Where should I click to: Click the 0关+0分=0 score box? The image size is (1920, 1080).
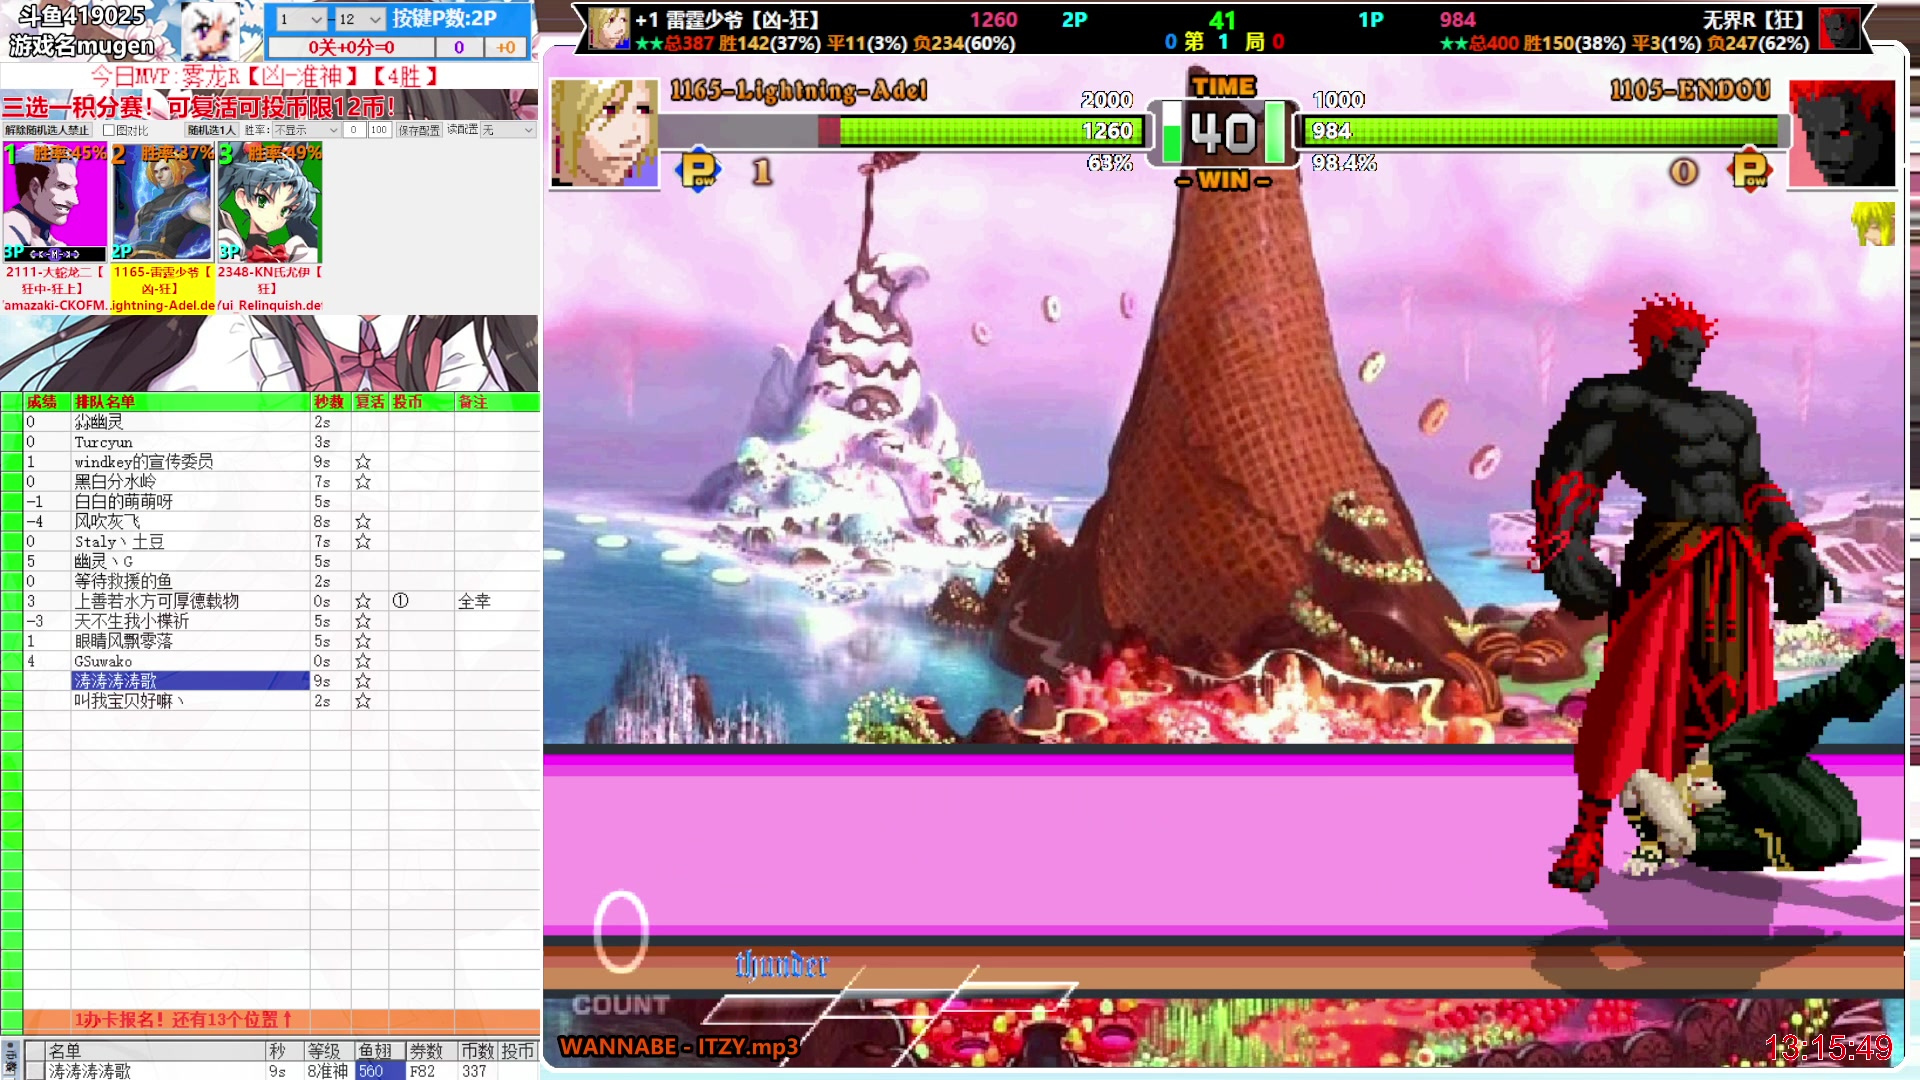click(351, 47)
